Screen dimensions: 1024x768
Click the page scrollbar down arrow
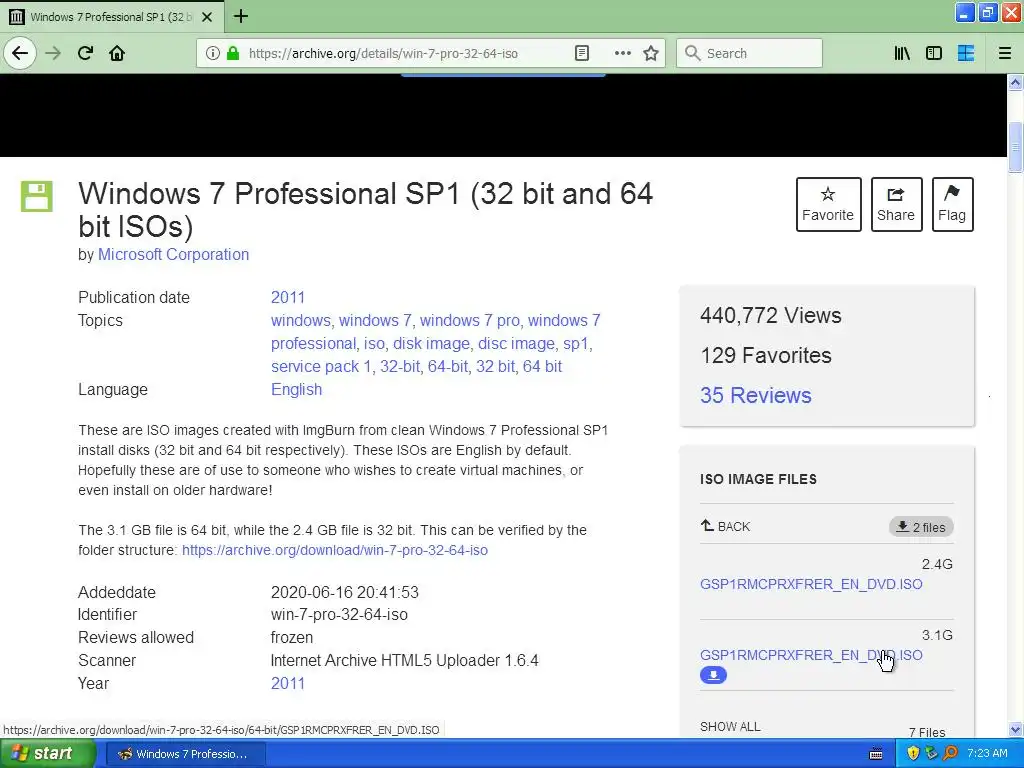point(1016,729)
